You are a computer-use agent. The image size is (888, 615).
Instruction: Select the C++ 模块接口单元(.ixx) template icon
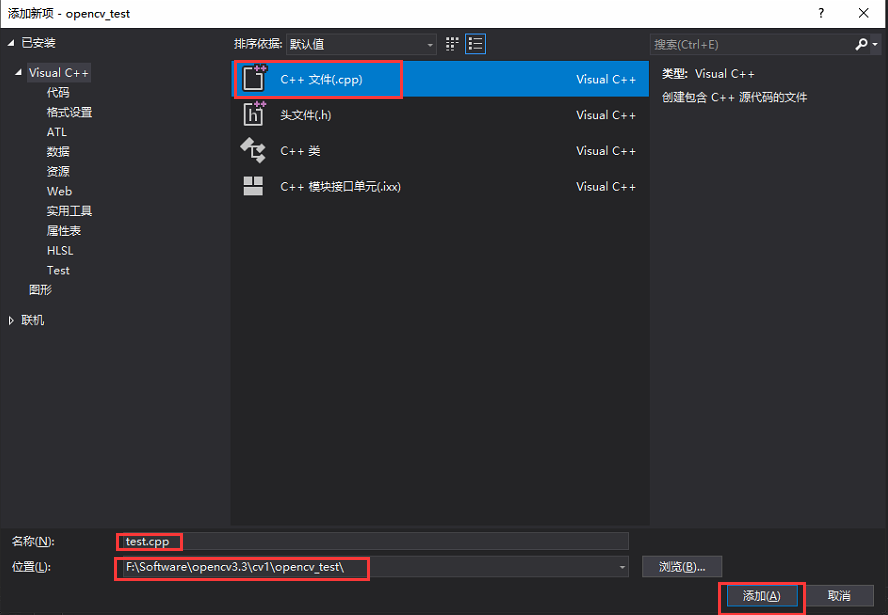[253, 185]
